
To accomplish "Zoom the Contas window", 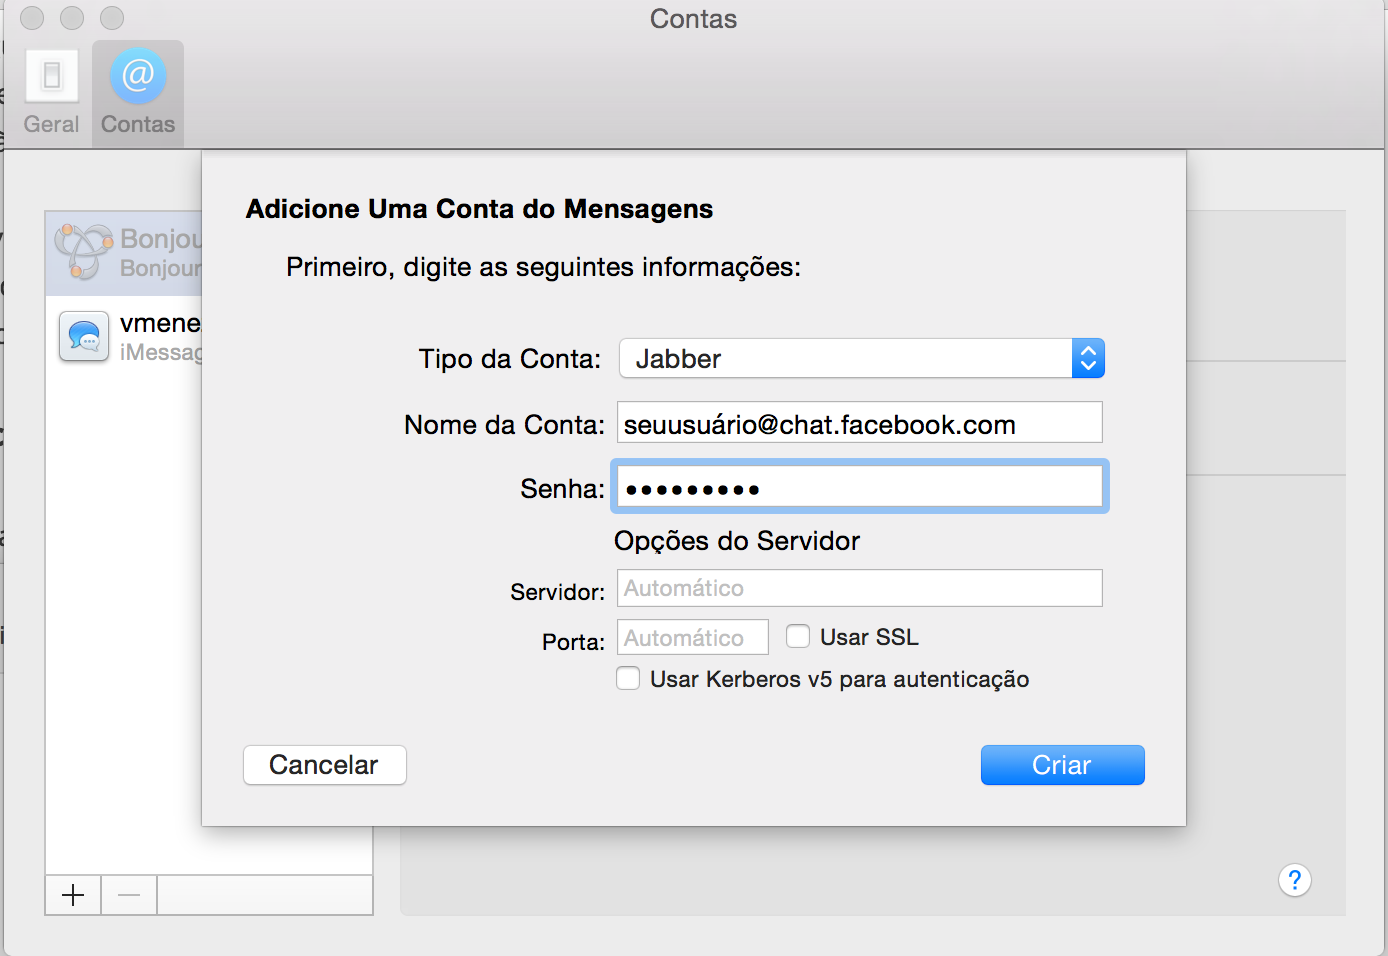I will (112, 18).
